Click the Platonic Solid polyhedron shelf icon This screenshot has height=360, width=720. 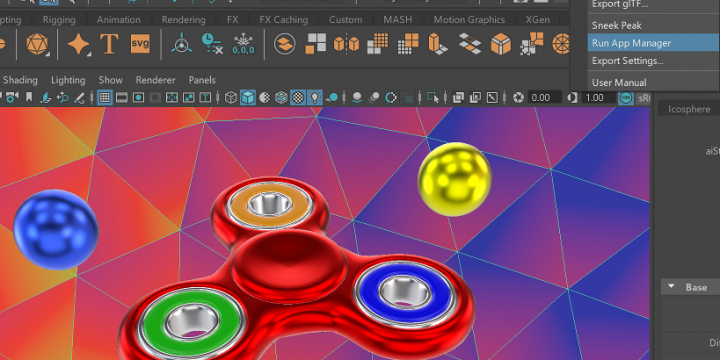[x=37, y=44]
